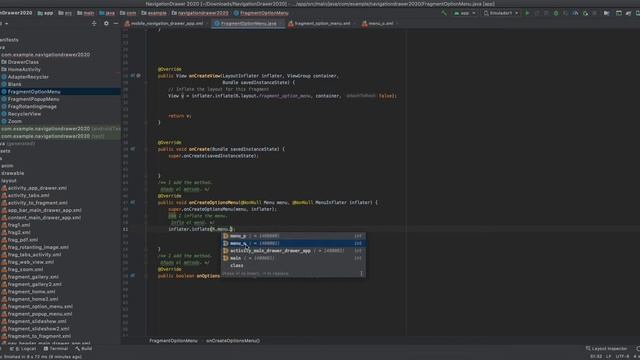Click the example breadcrumb folder

point(154,13)
